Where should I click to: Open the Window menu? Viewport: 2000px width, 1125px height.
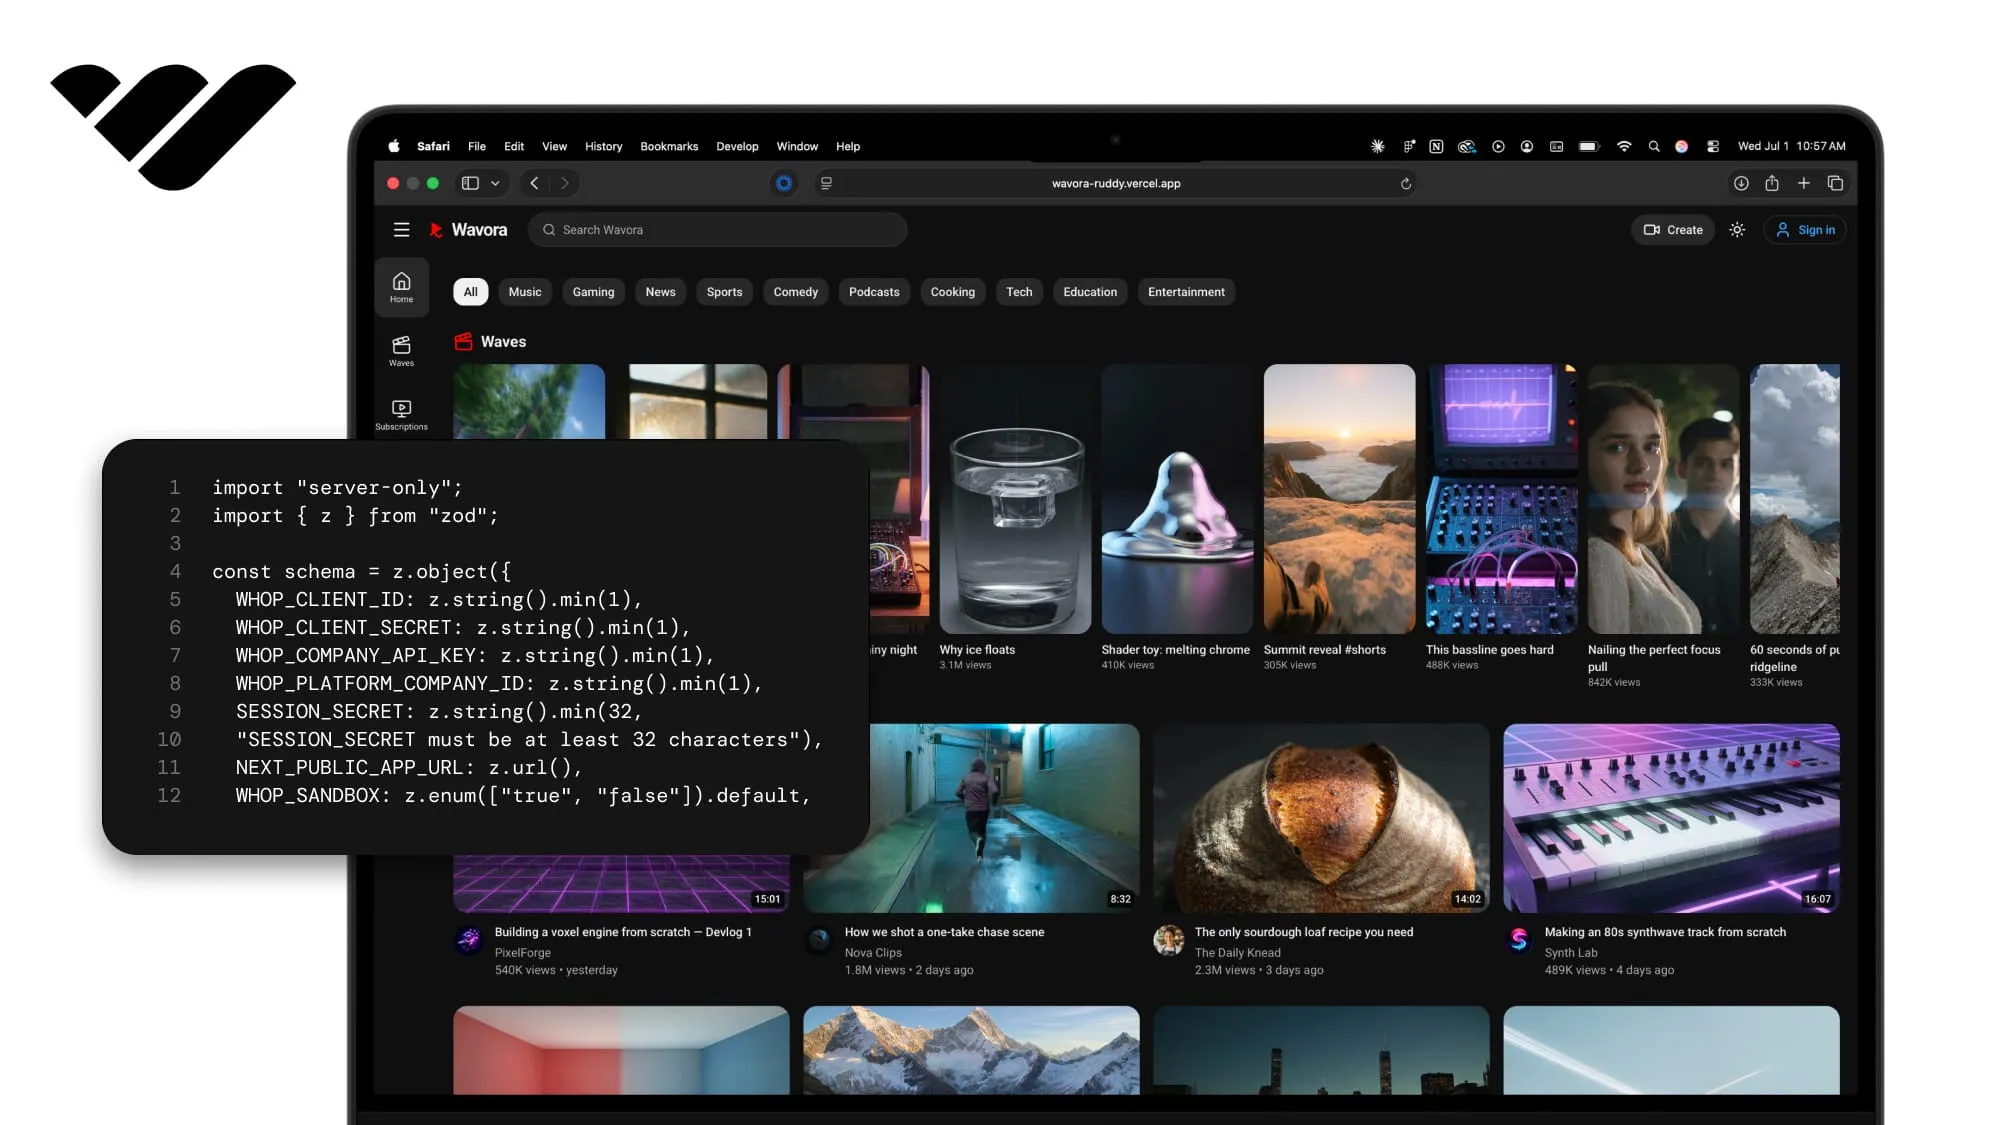[x=797, y=146]
